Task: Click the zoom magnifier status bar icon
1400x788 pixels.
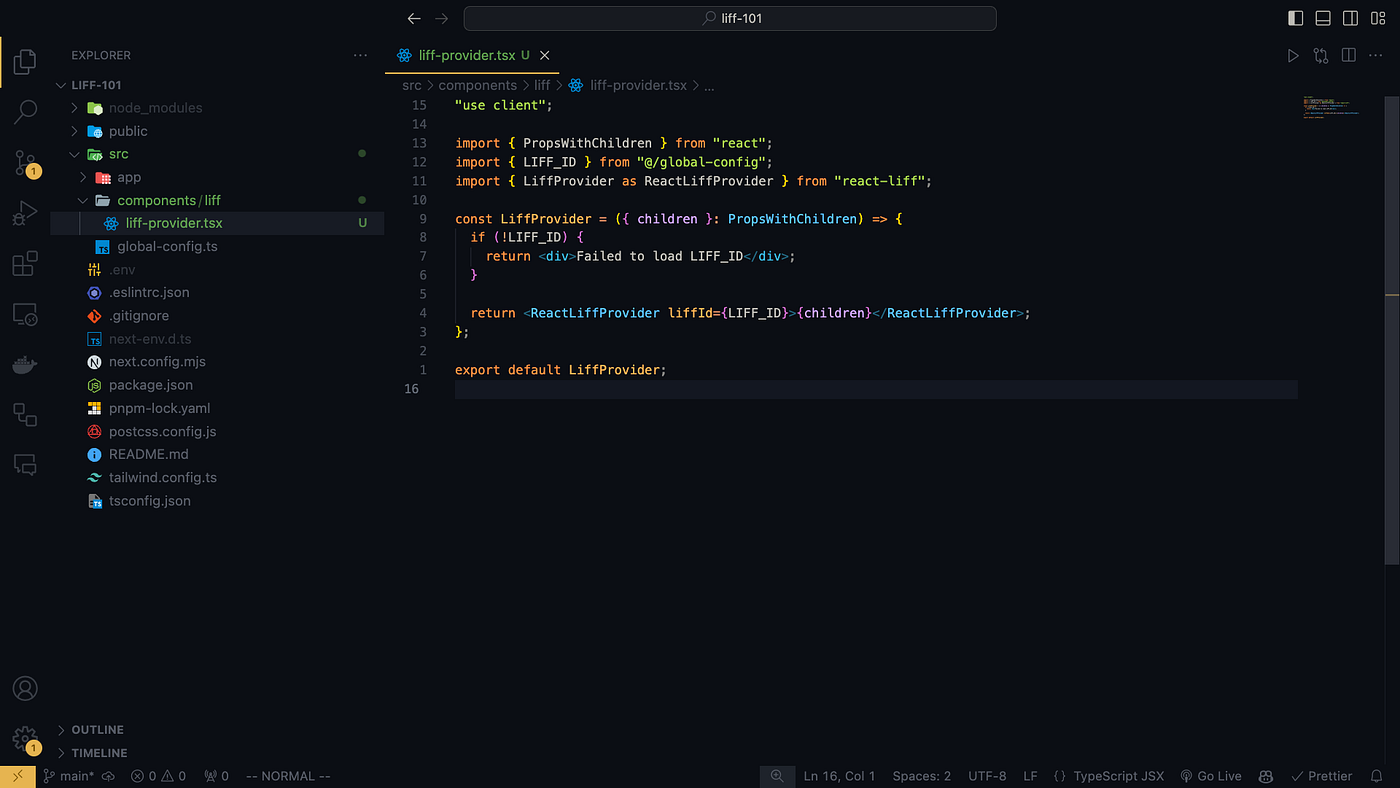Action: tap(777, 776)
